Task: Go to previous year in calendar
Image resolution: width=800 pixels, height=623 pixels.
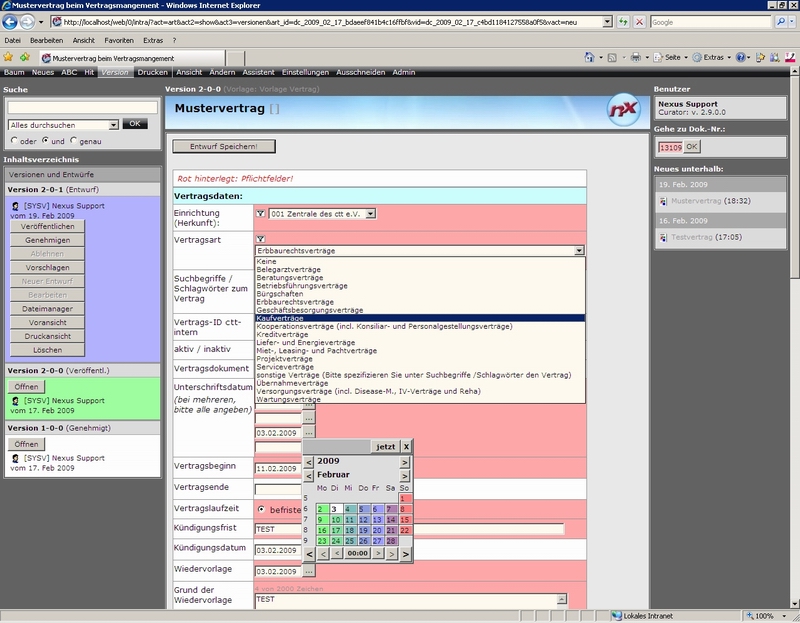Action: pos(309,462)
